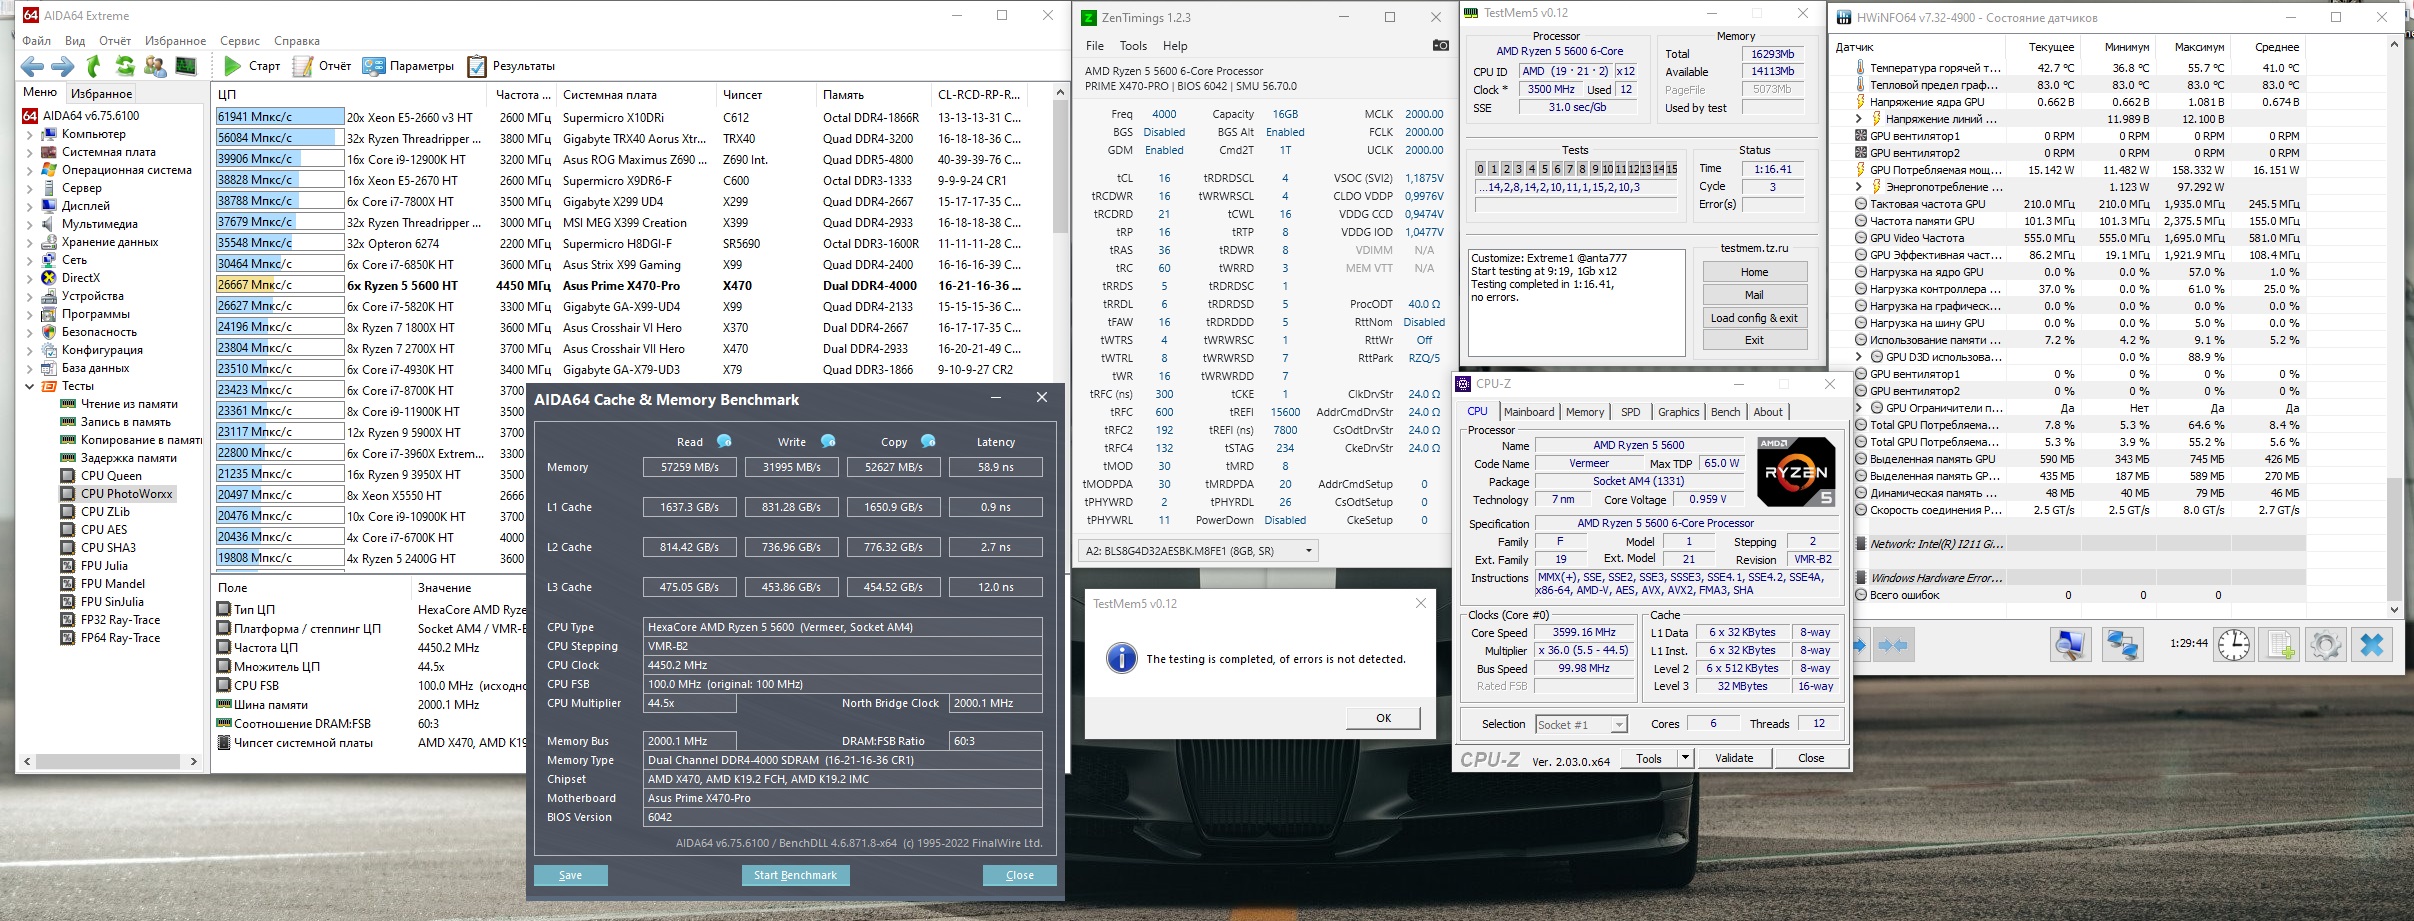Click the info icon next to Read column
Image resolution: width=2414 pixels, height=921 pixels.
coord(724,441)
